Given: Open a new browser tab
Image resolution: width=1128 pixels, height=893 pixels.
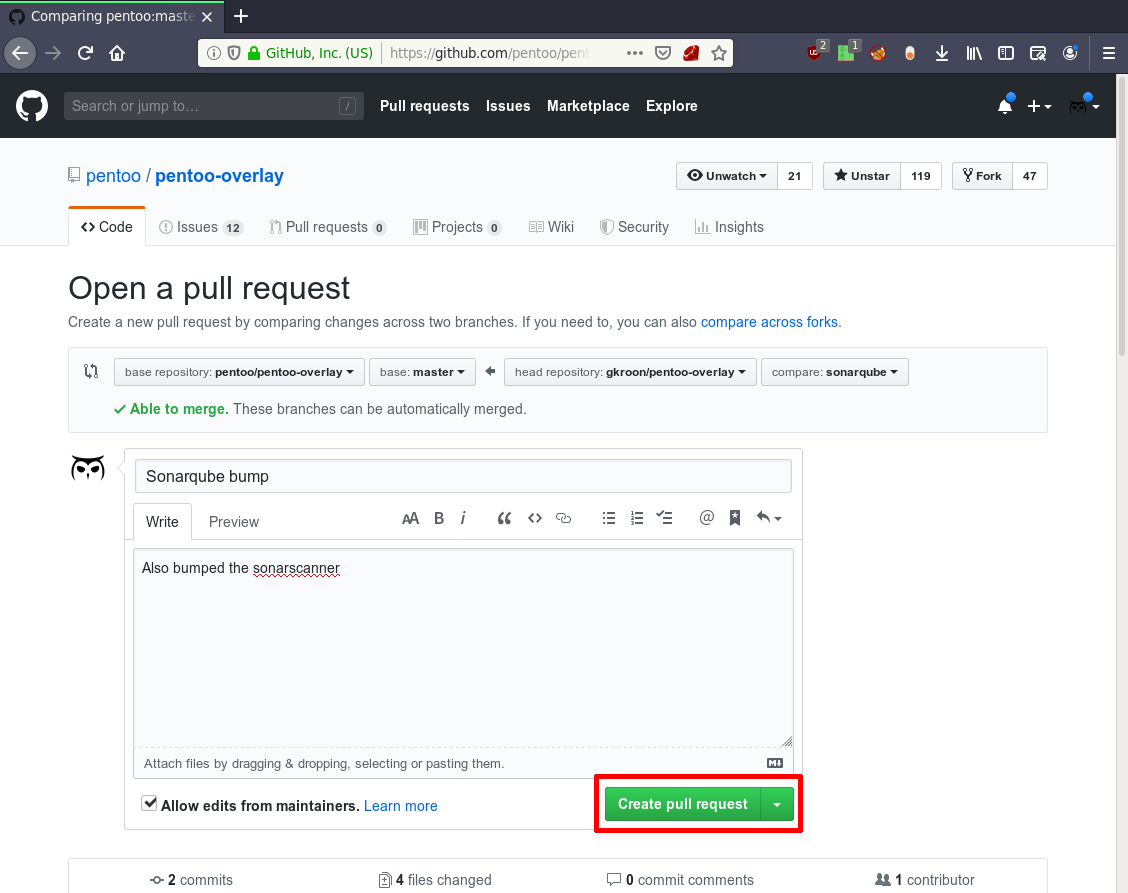Looking at the screenshot, I should [241, 16].
